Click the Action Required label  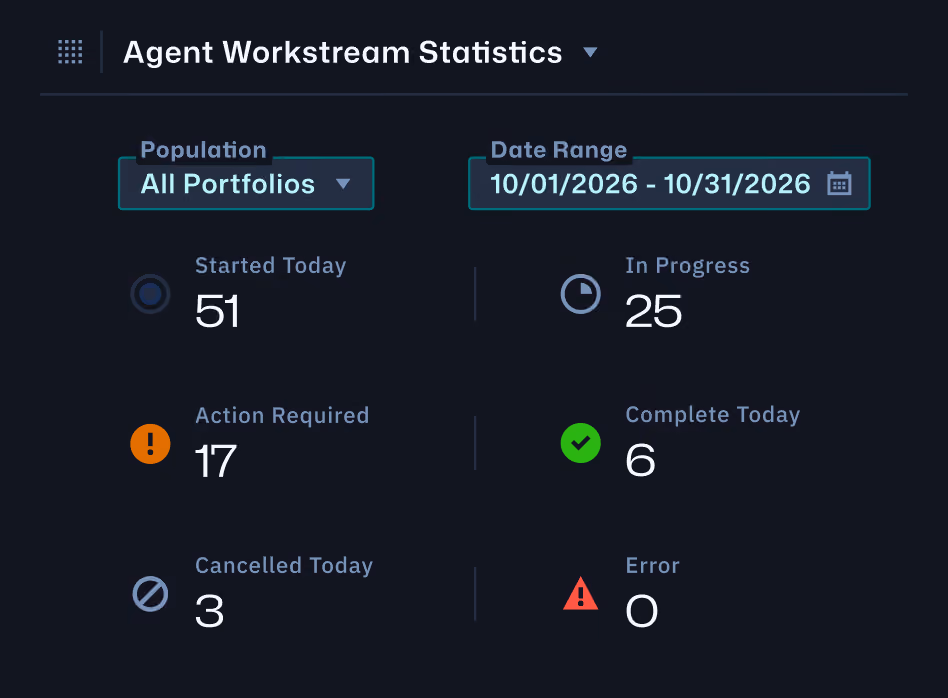(282, 416)
